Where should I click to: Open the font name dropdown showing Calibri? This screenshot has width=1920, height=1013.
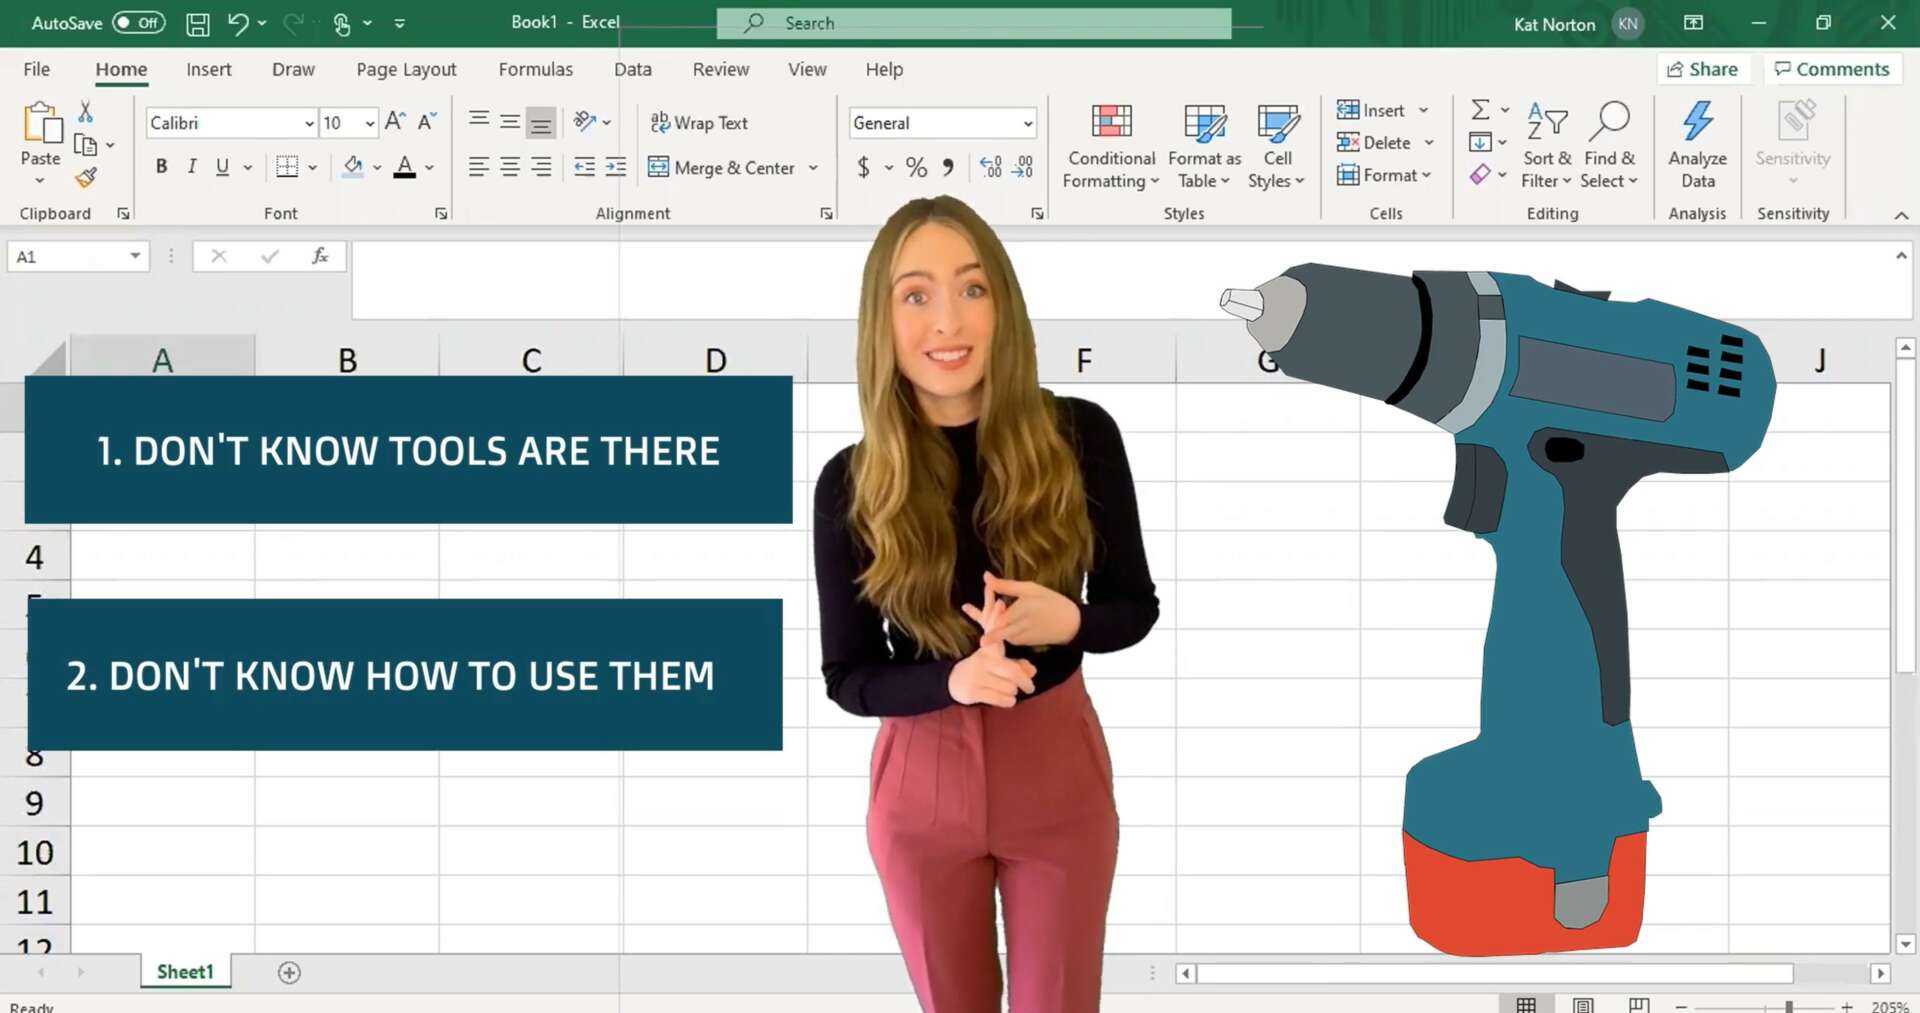(309, 123)
